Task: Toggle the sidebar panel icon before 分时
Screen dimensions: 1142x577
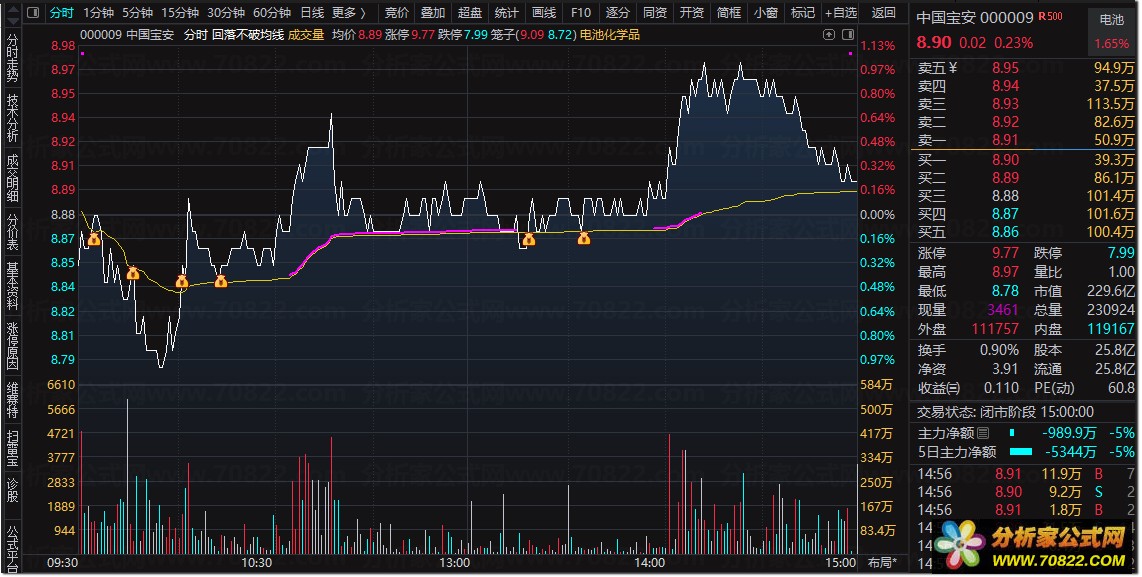Action: coord(32,12)
